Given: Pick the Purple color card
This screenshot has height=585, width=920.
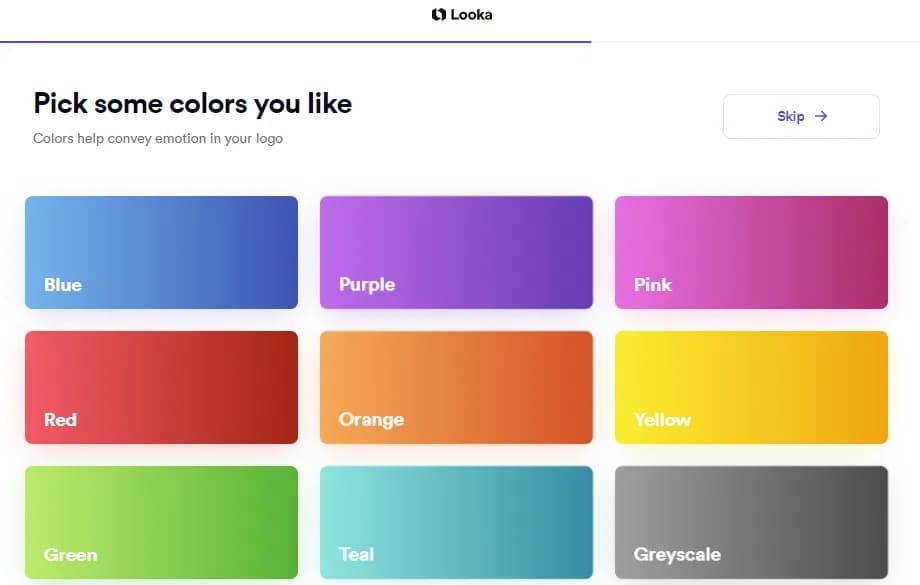Looking at the screenshot, I should click(x=456, y=252).
